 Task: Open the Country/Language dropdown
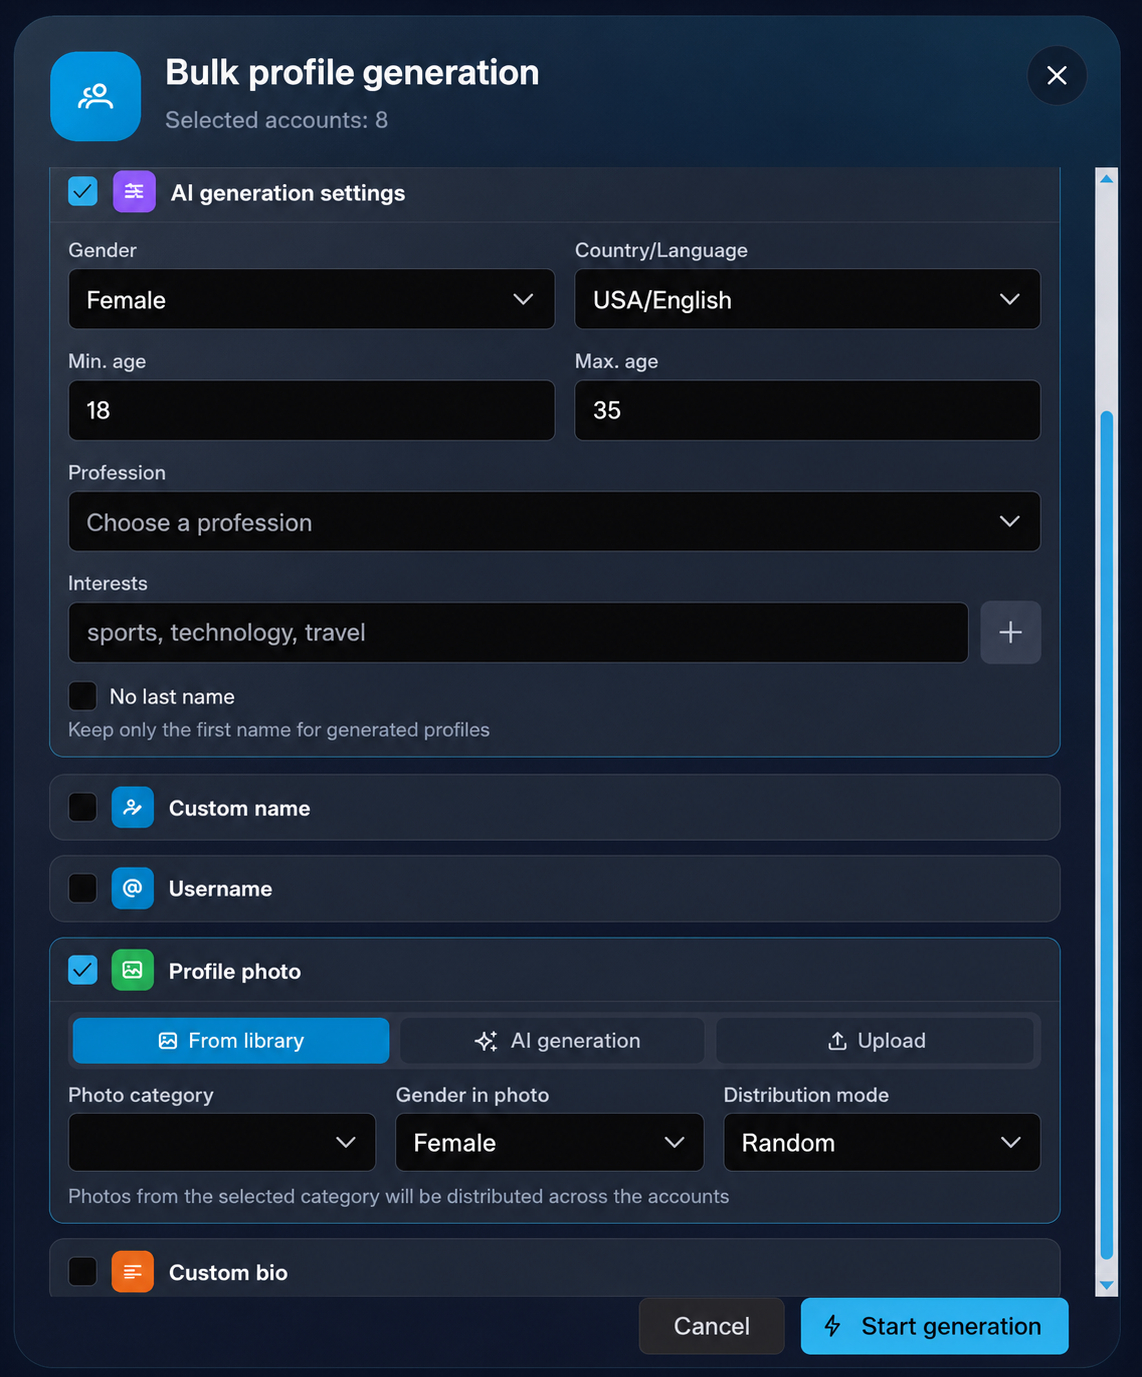pyautogui.click(x=807, y=299)
